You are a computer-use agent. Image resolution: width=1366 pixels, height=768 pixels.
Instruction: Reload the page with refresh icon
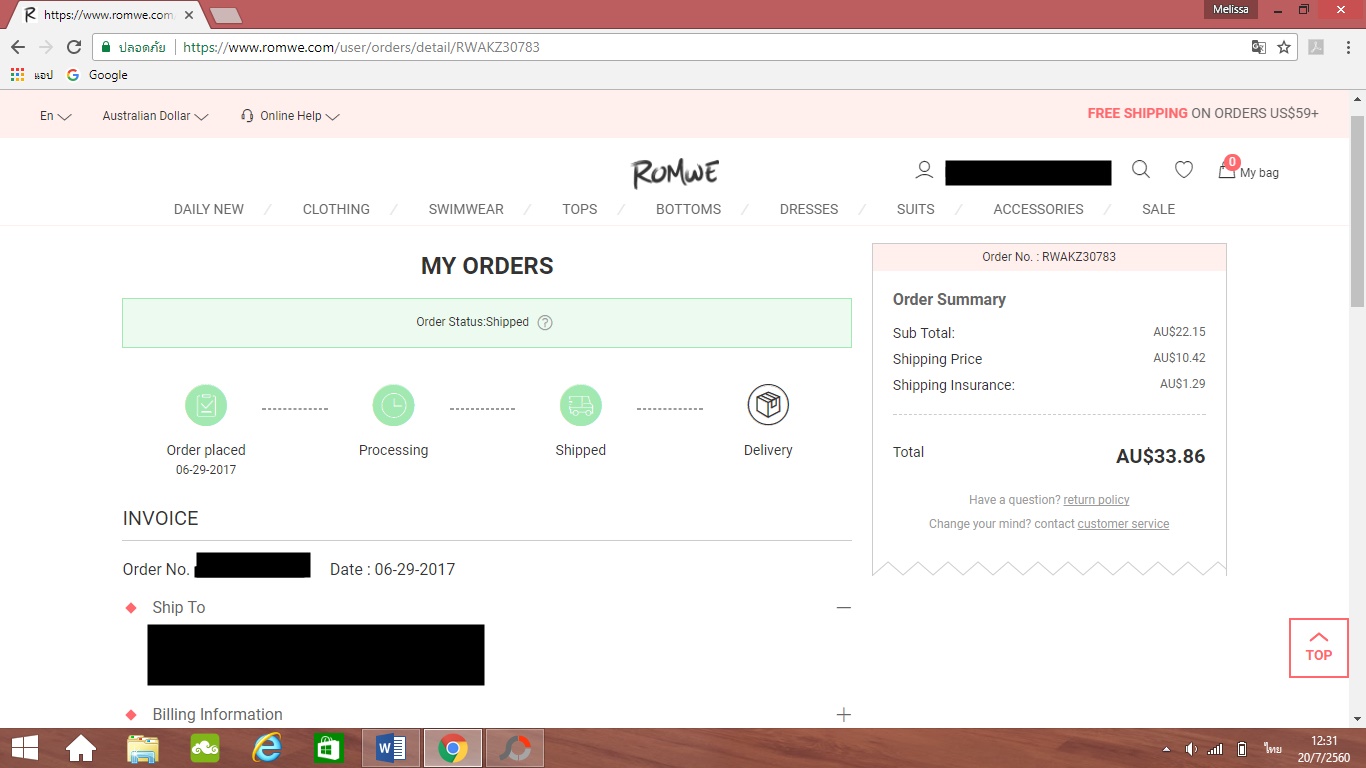point(73,47)
